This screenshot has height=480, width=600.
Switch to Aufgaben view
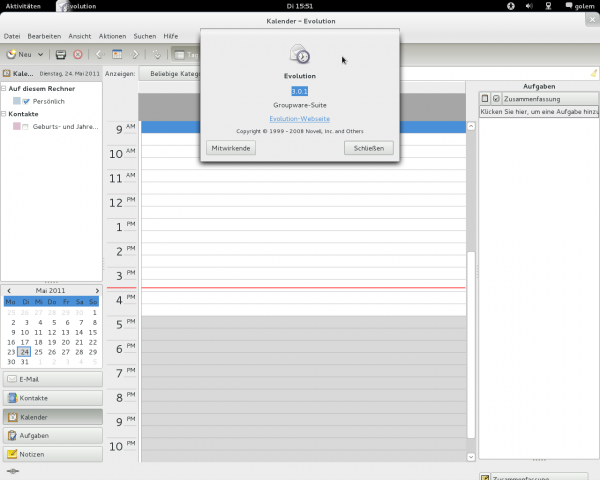click(53, 436)
